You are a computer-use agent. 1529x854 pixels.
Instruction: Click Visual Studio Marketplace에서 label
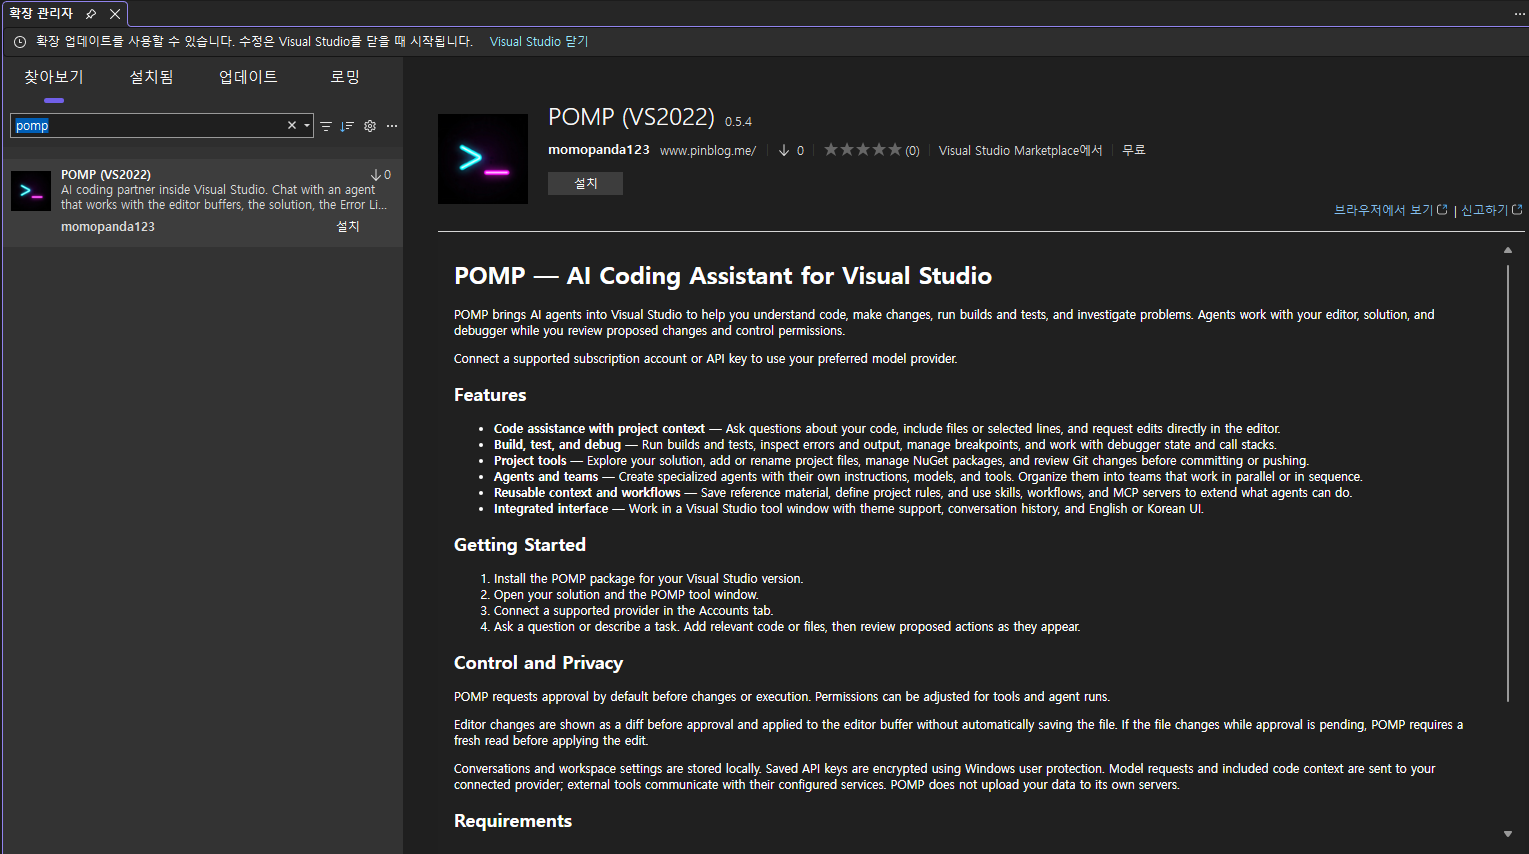[1020, 151]
